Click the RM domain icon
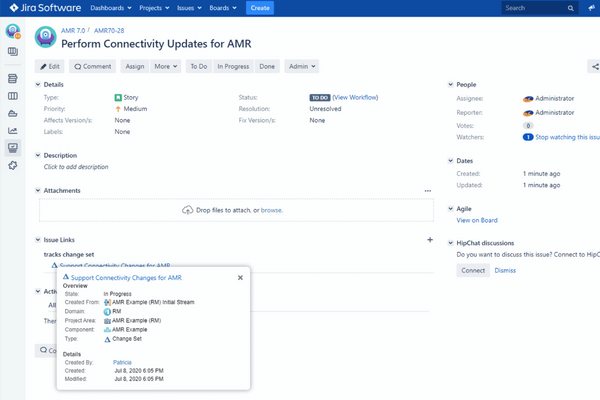Viewport: 600px width, 400px height. (107, 312)
